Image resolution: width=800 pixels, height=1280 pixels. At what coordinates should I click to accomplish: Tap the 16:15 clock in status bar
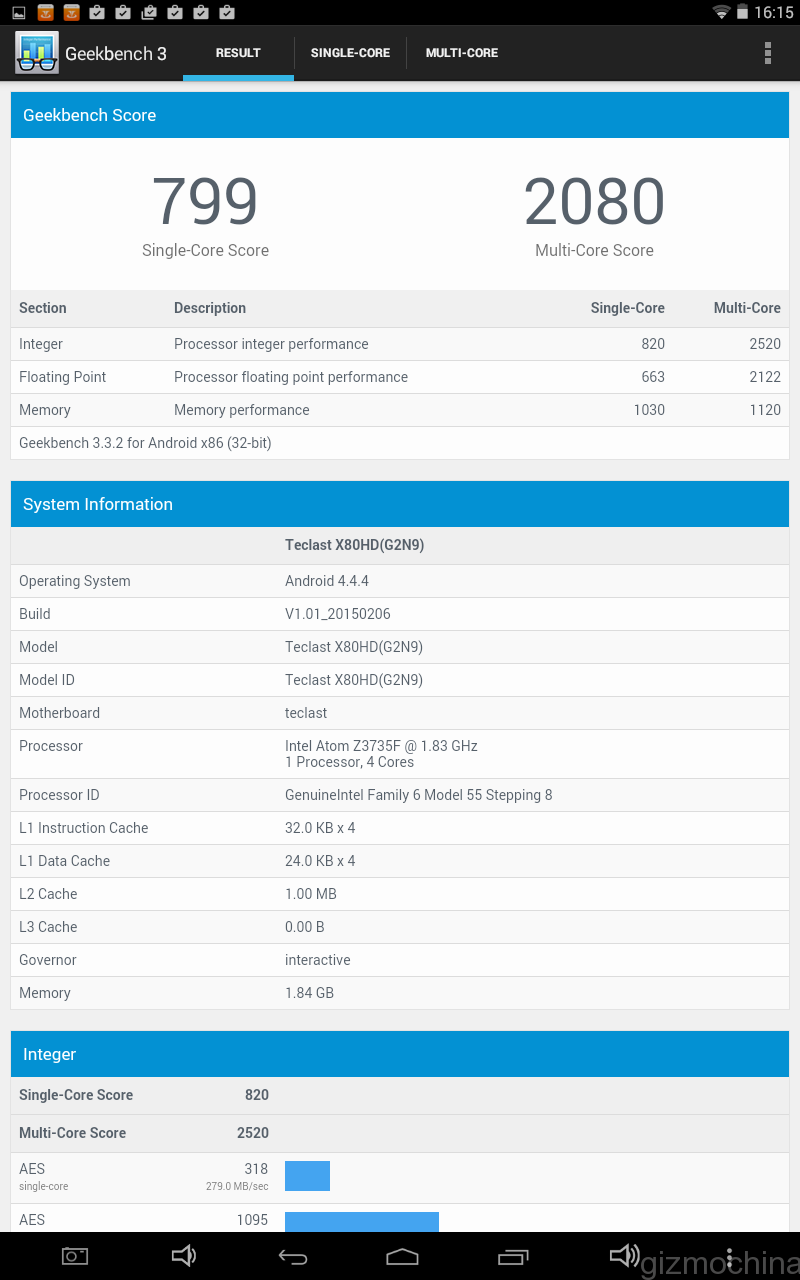774,12
